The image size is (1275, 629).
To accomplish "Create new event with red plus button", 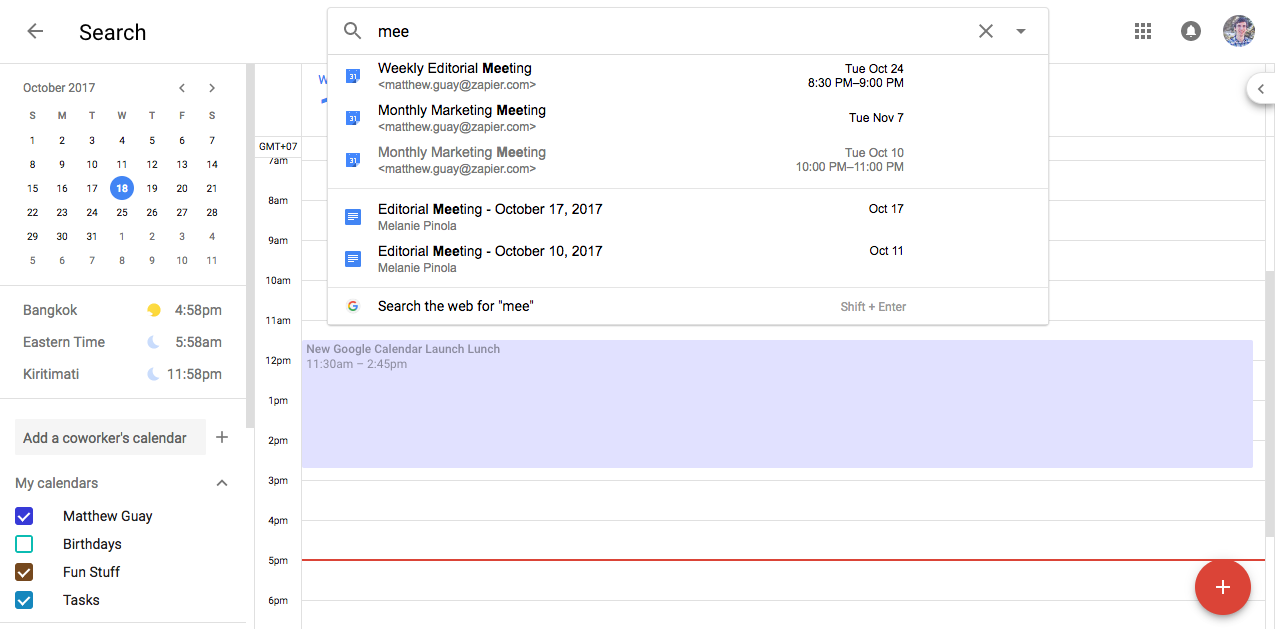I will click(1222, 587).
